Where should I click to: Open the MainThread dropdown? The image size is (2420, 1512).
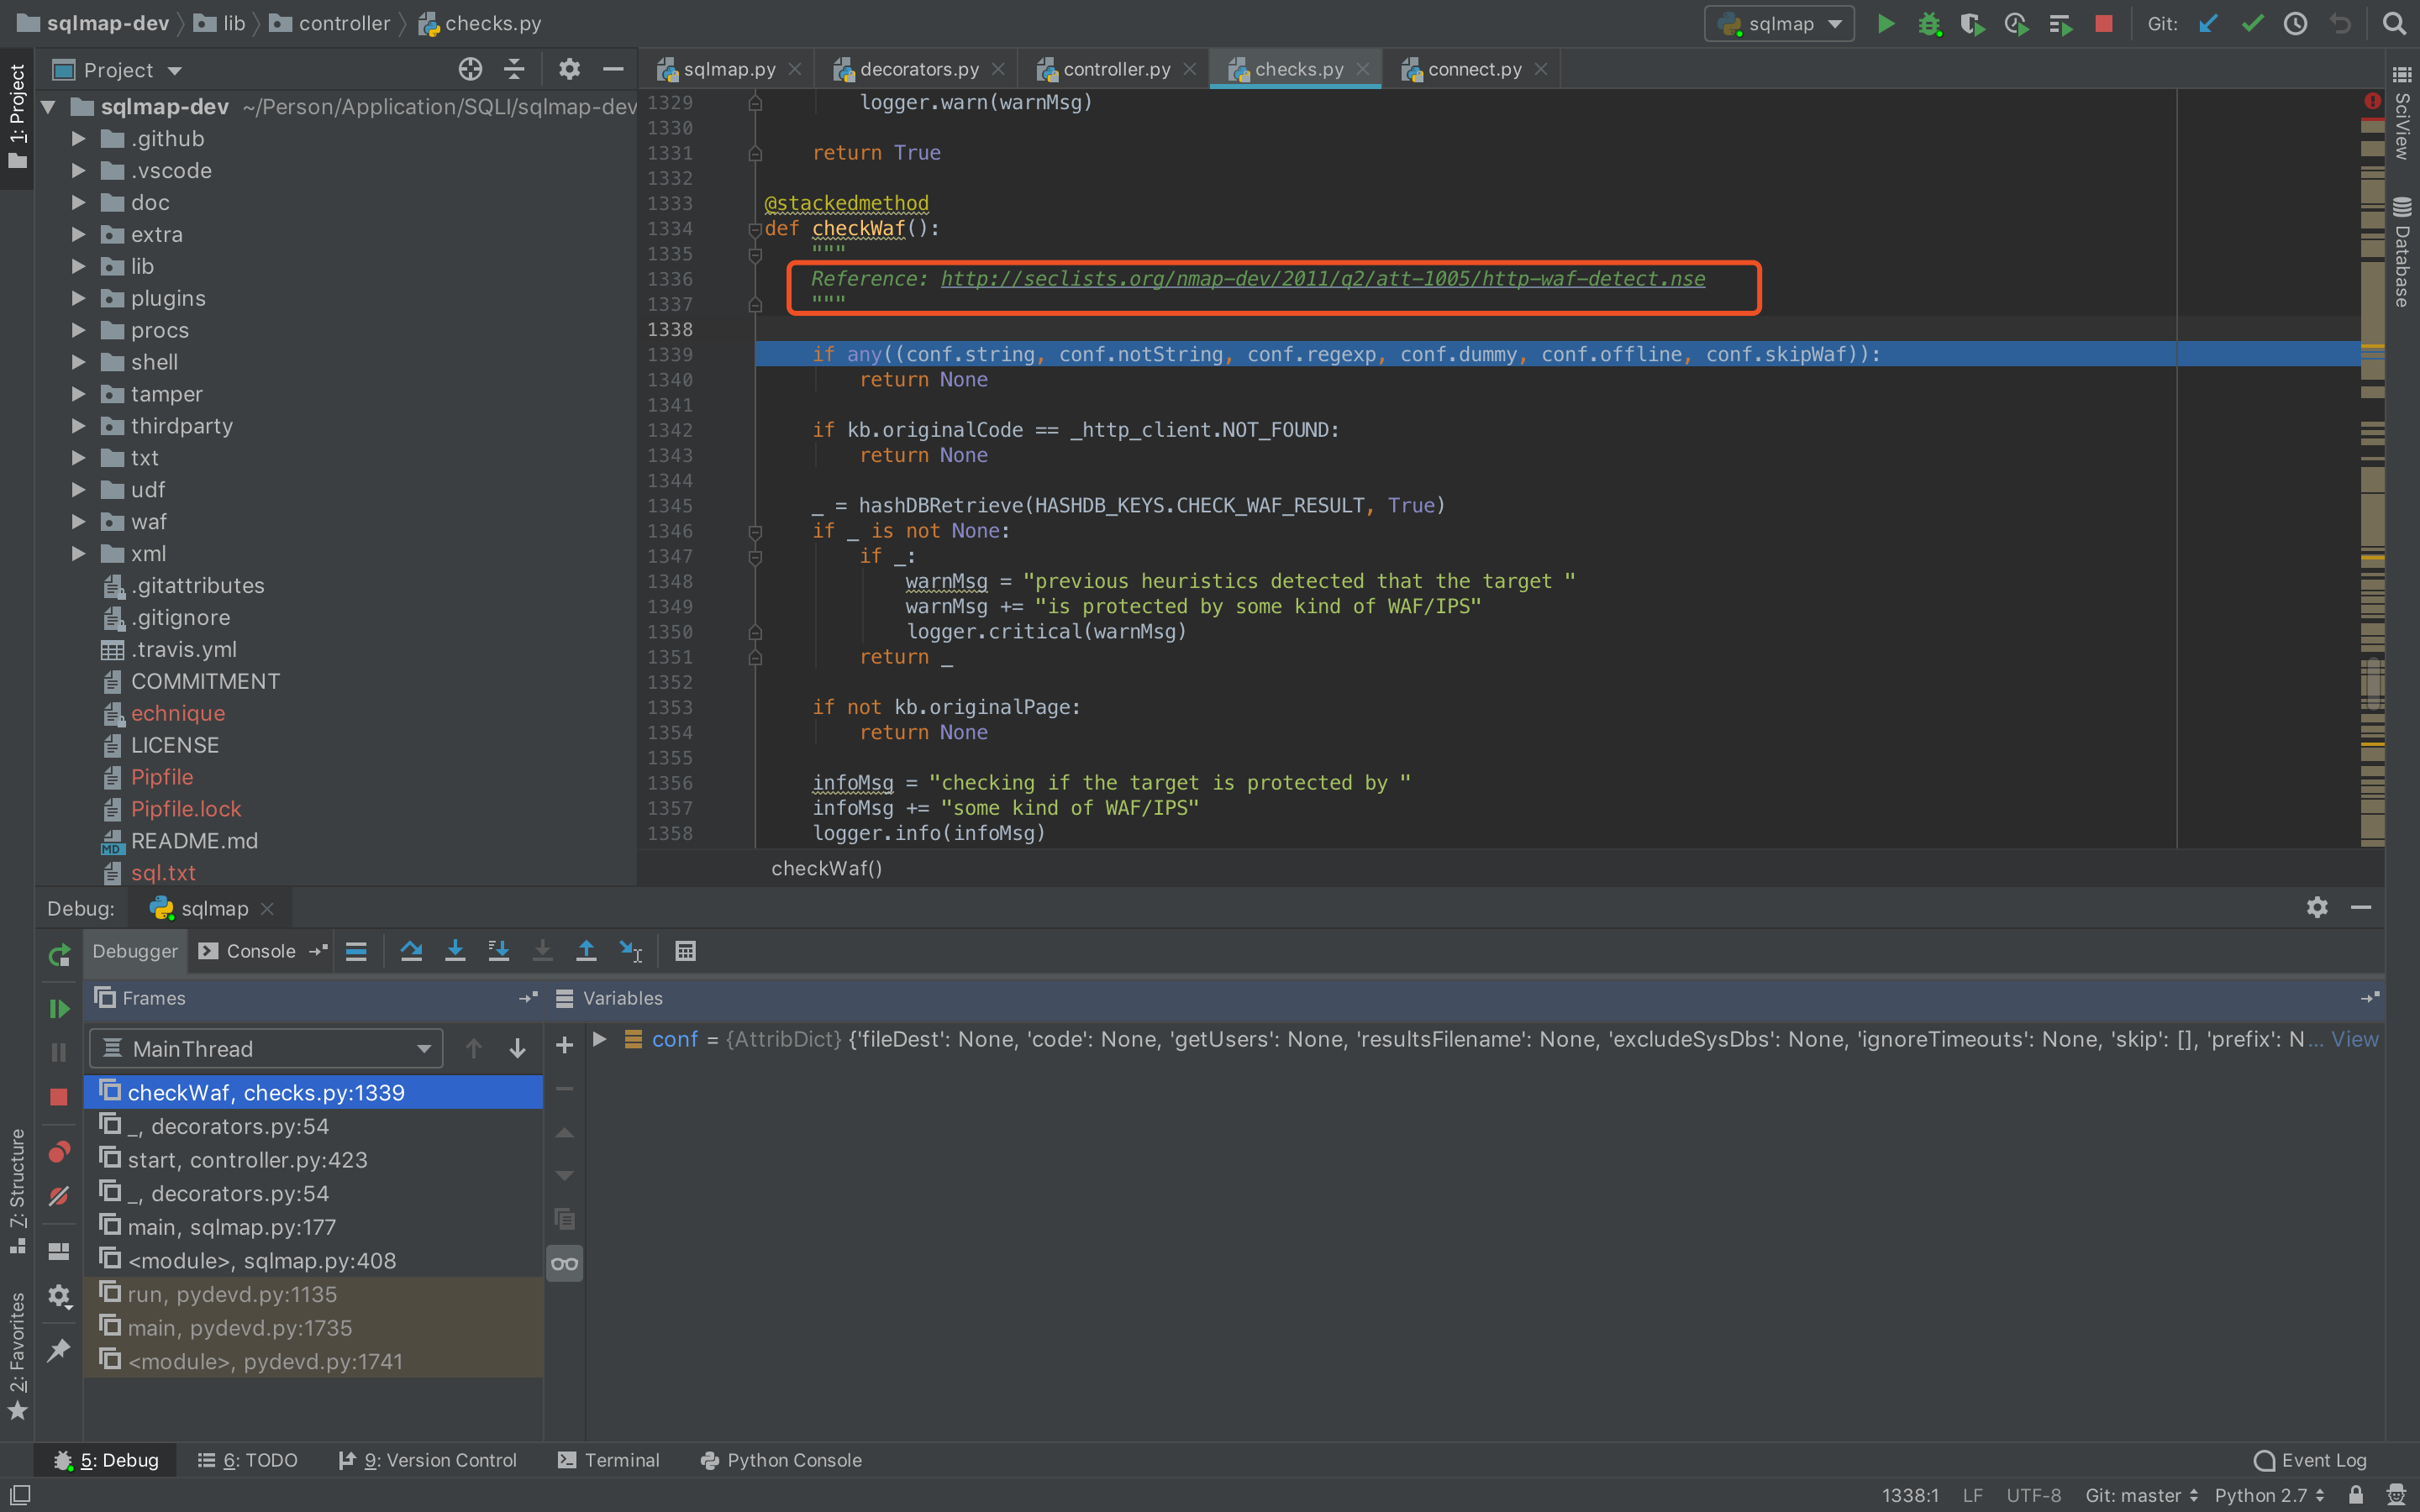[266, 1048]
